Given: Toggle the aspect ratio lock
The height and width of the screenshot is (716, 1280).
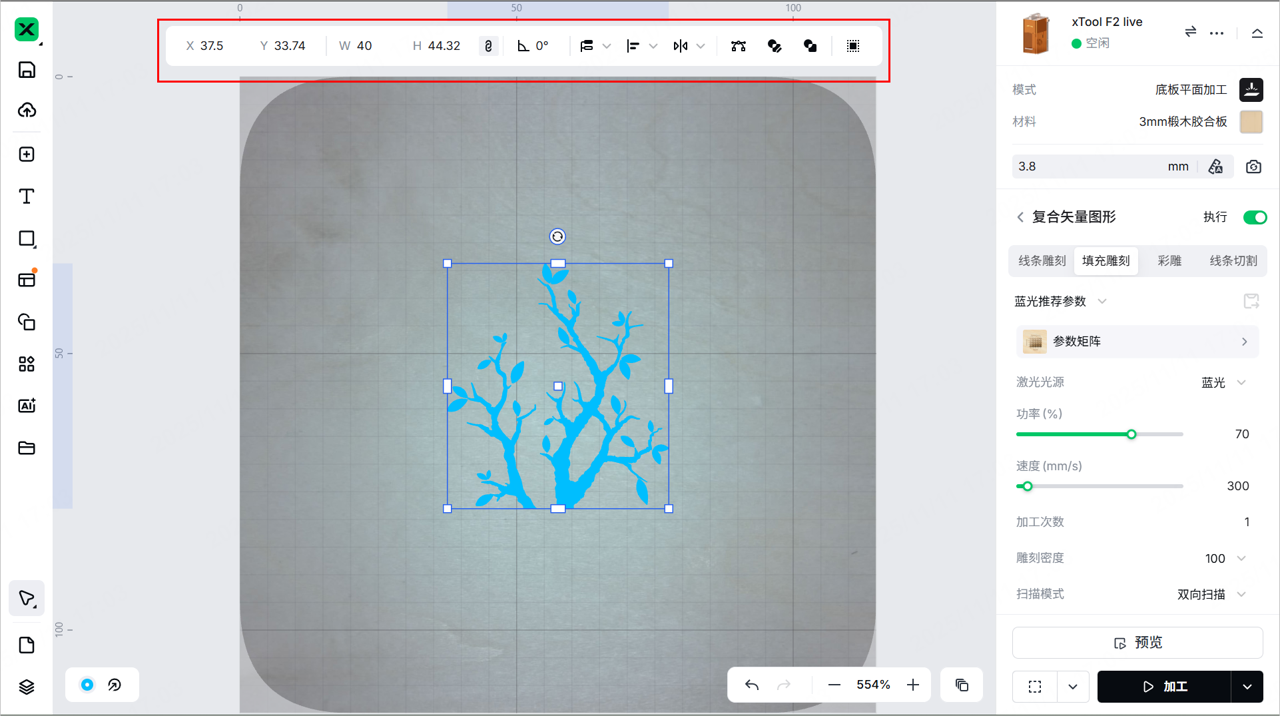Looking at the screenshot, I should [x=488, y=46].
